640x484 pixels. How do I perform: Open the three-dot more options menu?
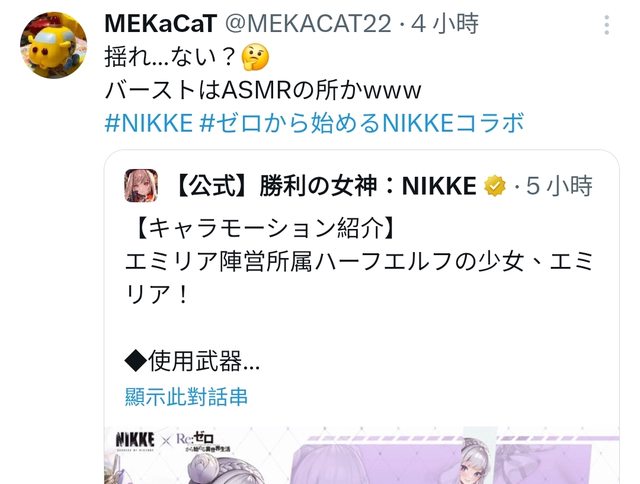click(x=607, y=25)
